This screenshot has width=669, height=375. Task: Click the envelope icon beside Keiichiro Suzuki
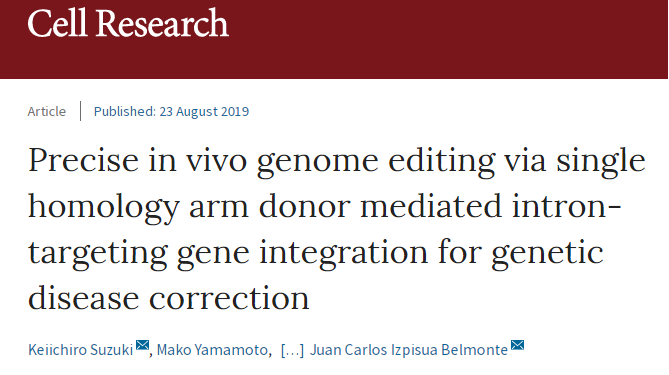[x=142, y=345]
